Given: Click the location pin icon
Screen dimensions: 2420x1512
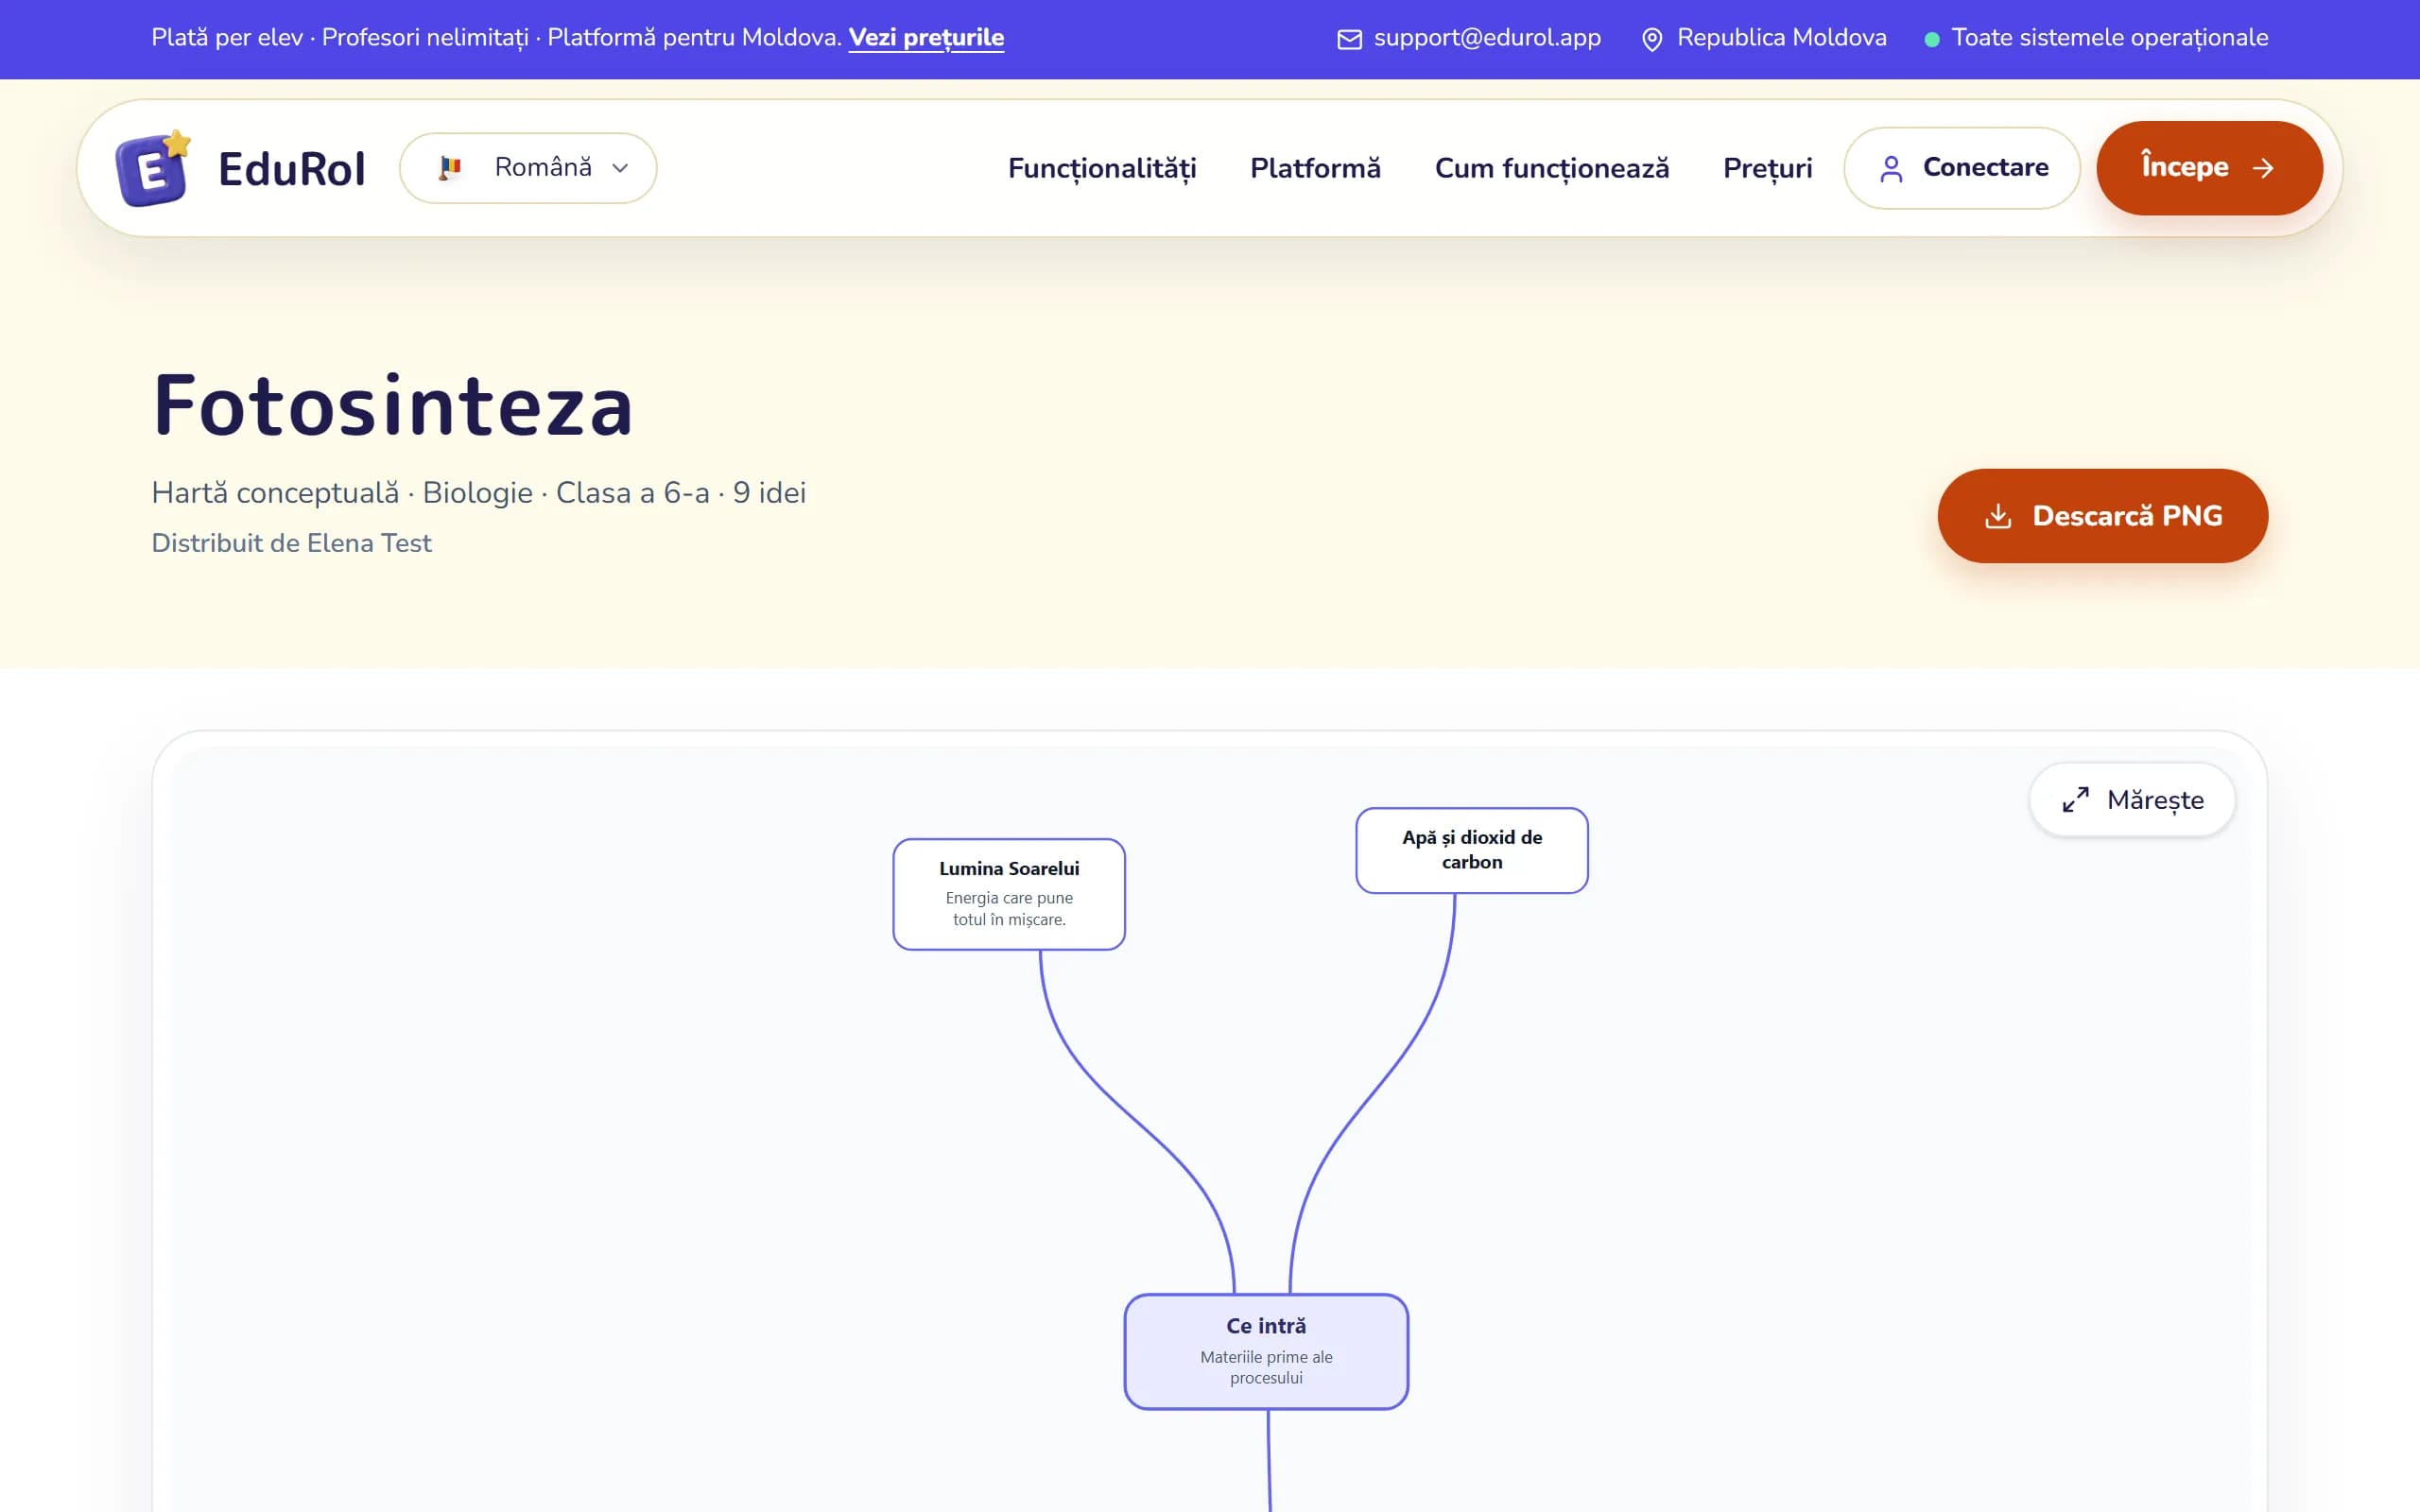Looking at the screenshot, I should (x=1652, y=39).
